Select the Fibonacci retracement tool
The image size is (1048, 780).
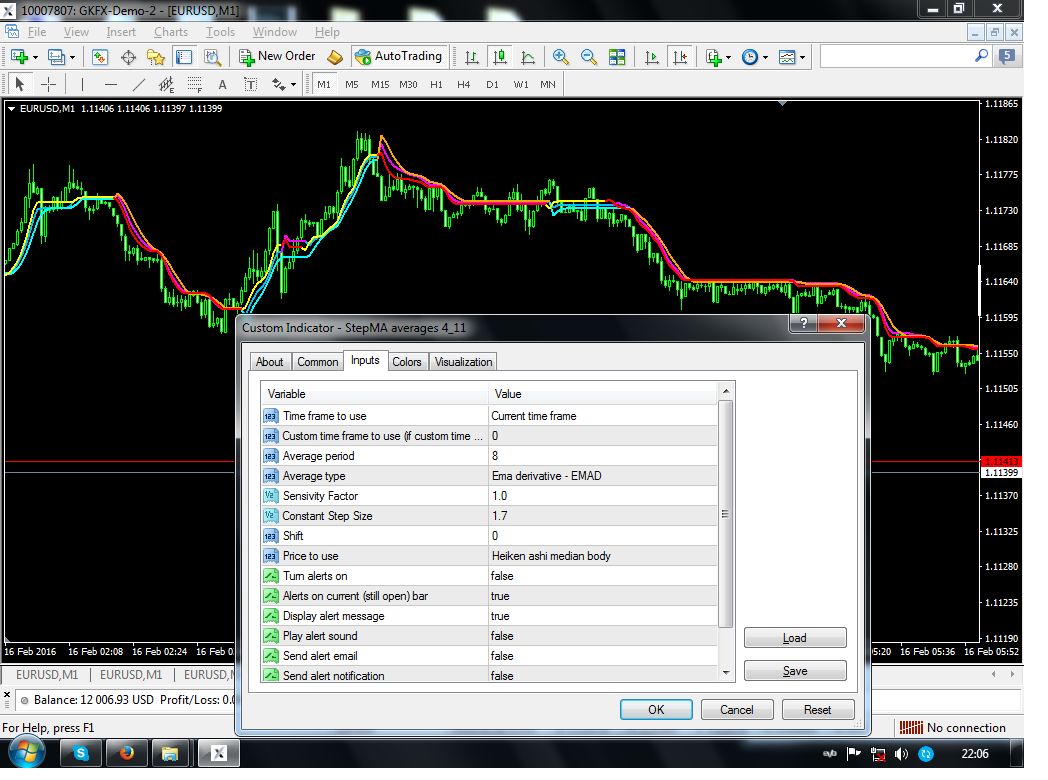194,84
